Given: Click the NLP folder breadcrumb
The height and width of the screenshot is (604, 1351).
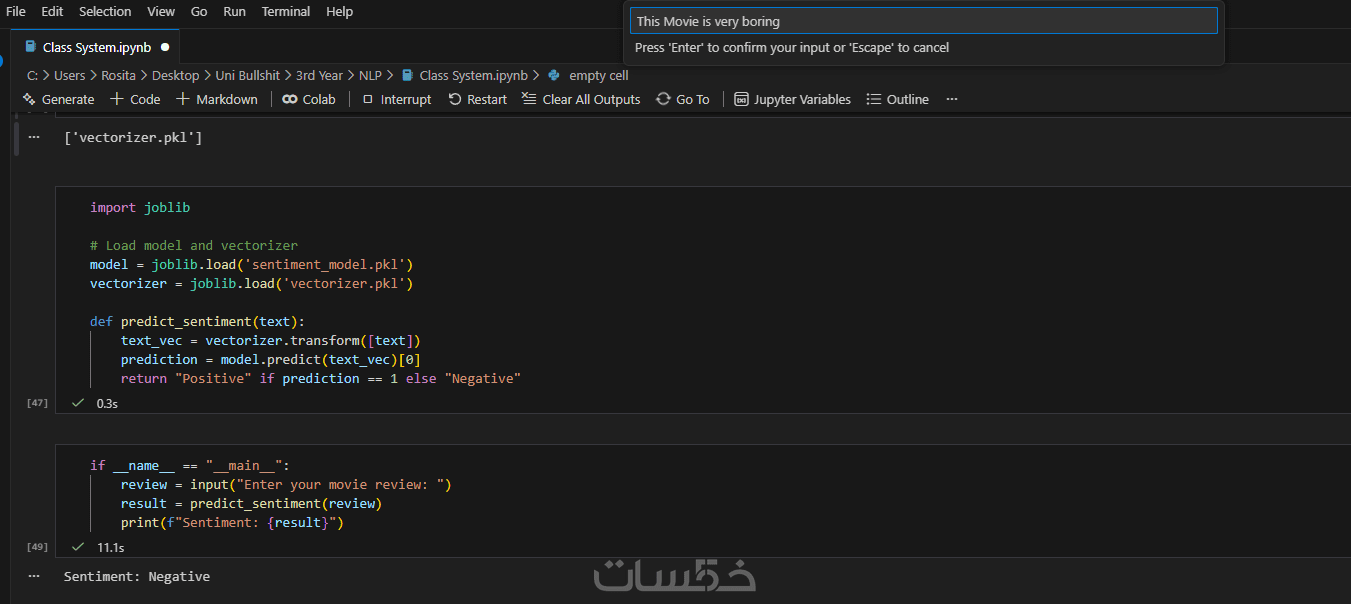Looking at the screenshot, I should 370,75.
